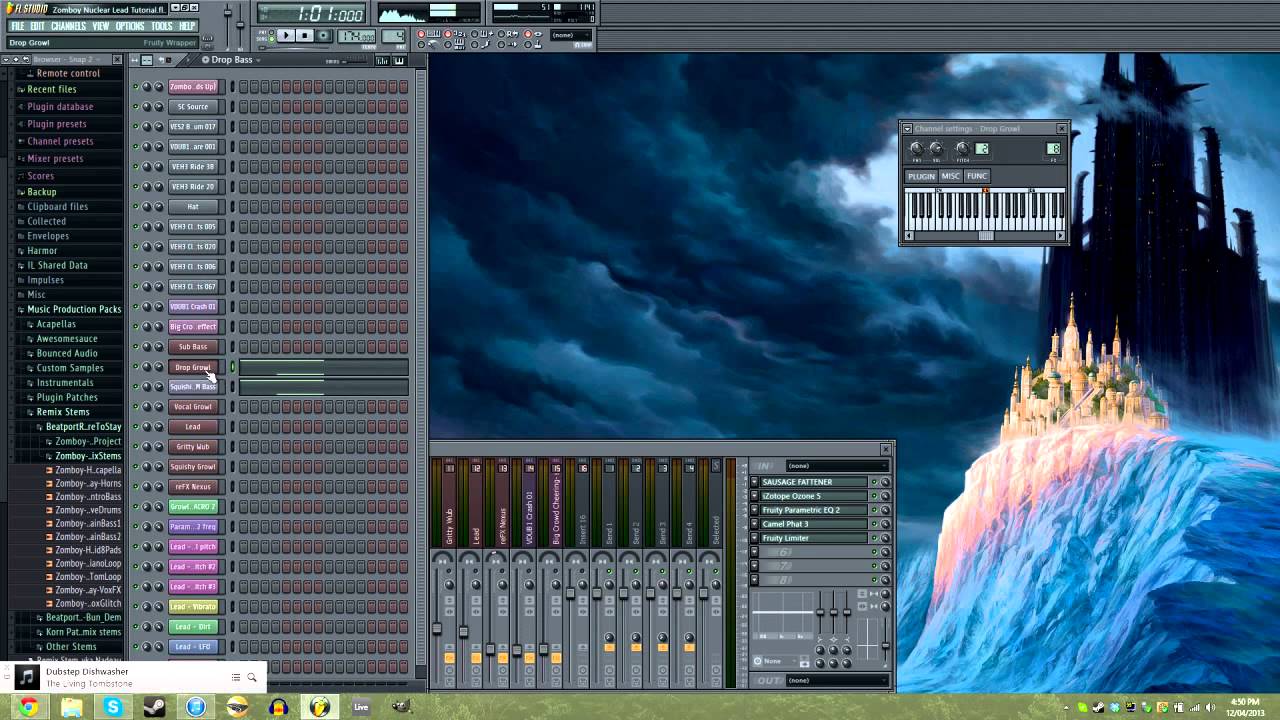The width and height of the screenshot is (1280, 720).
Task: Open keyboard editor icon in channel rack header
Action: [399, 60]
